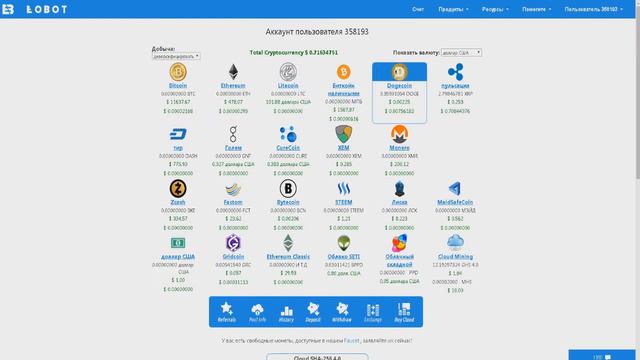Click the Litecoin silver coin icon
This screenshot has width=640, height=360.
(288, 72)
